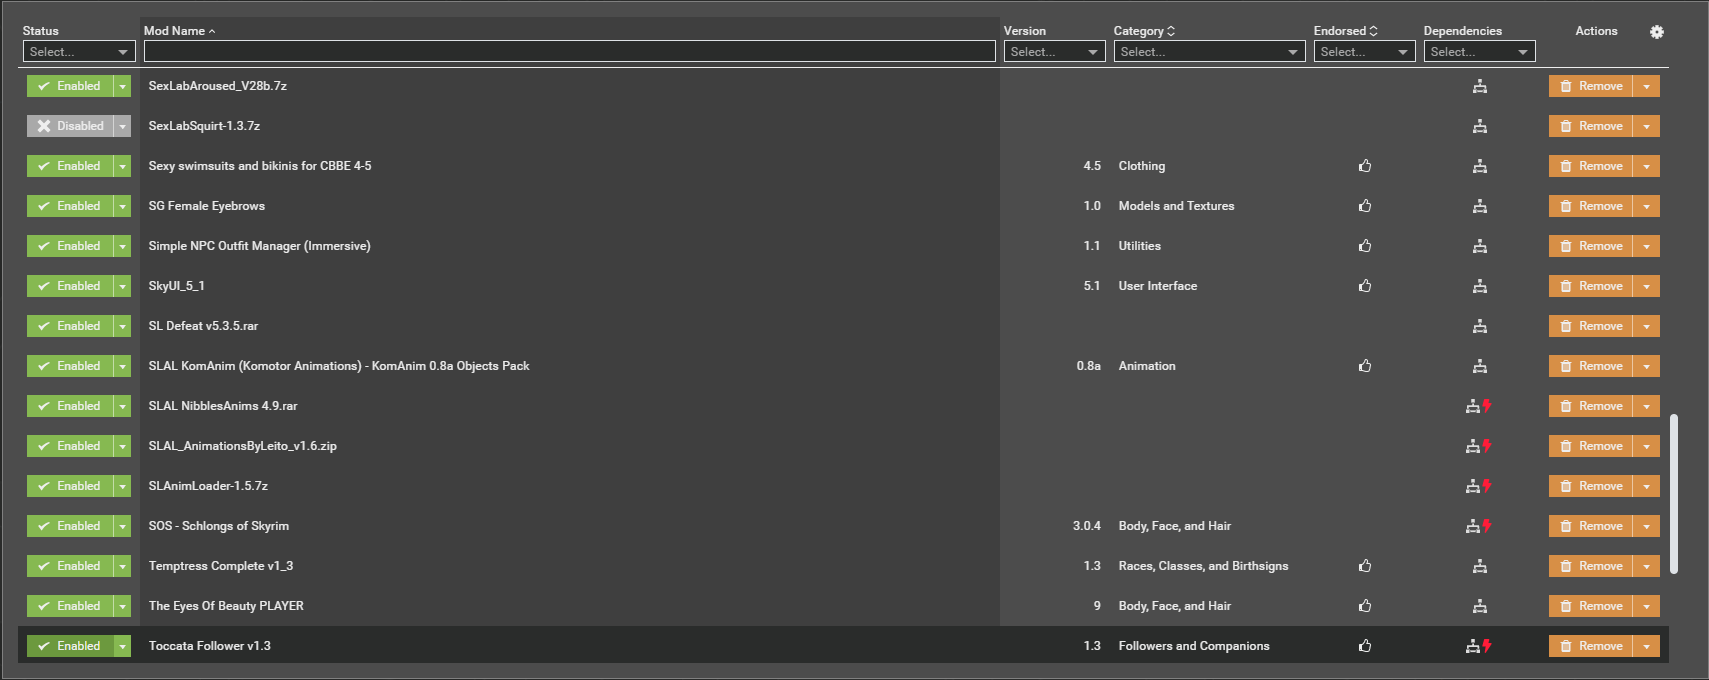This screenshot has height=680, width=1709.
Task: Open the Version filter Select dropdown
Action: point(1054,52)
